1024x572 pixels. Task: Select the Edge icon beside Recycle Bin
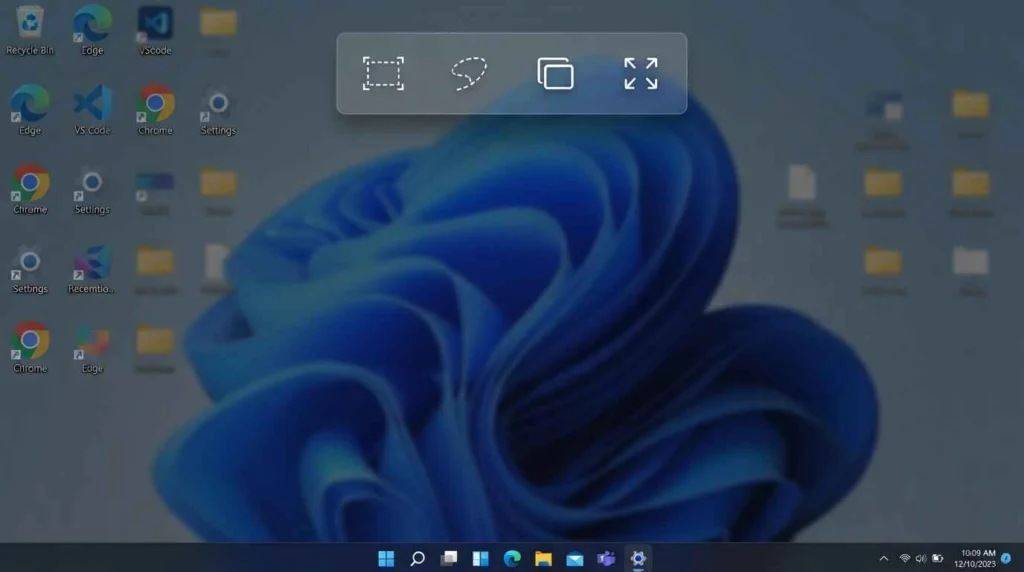point(92,31)
